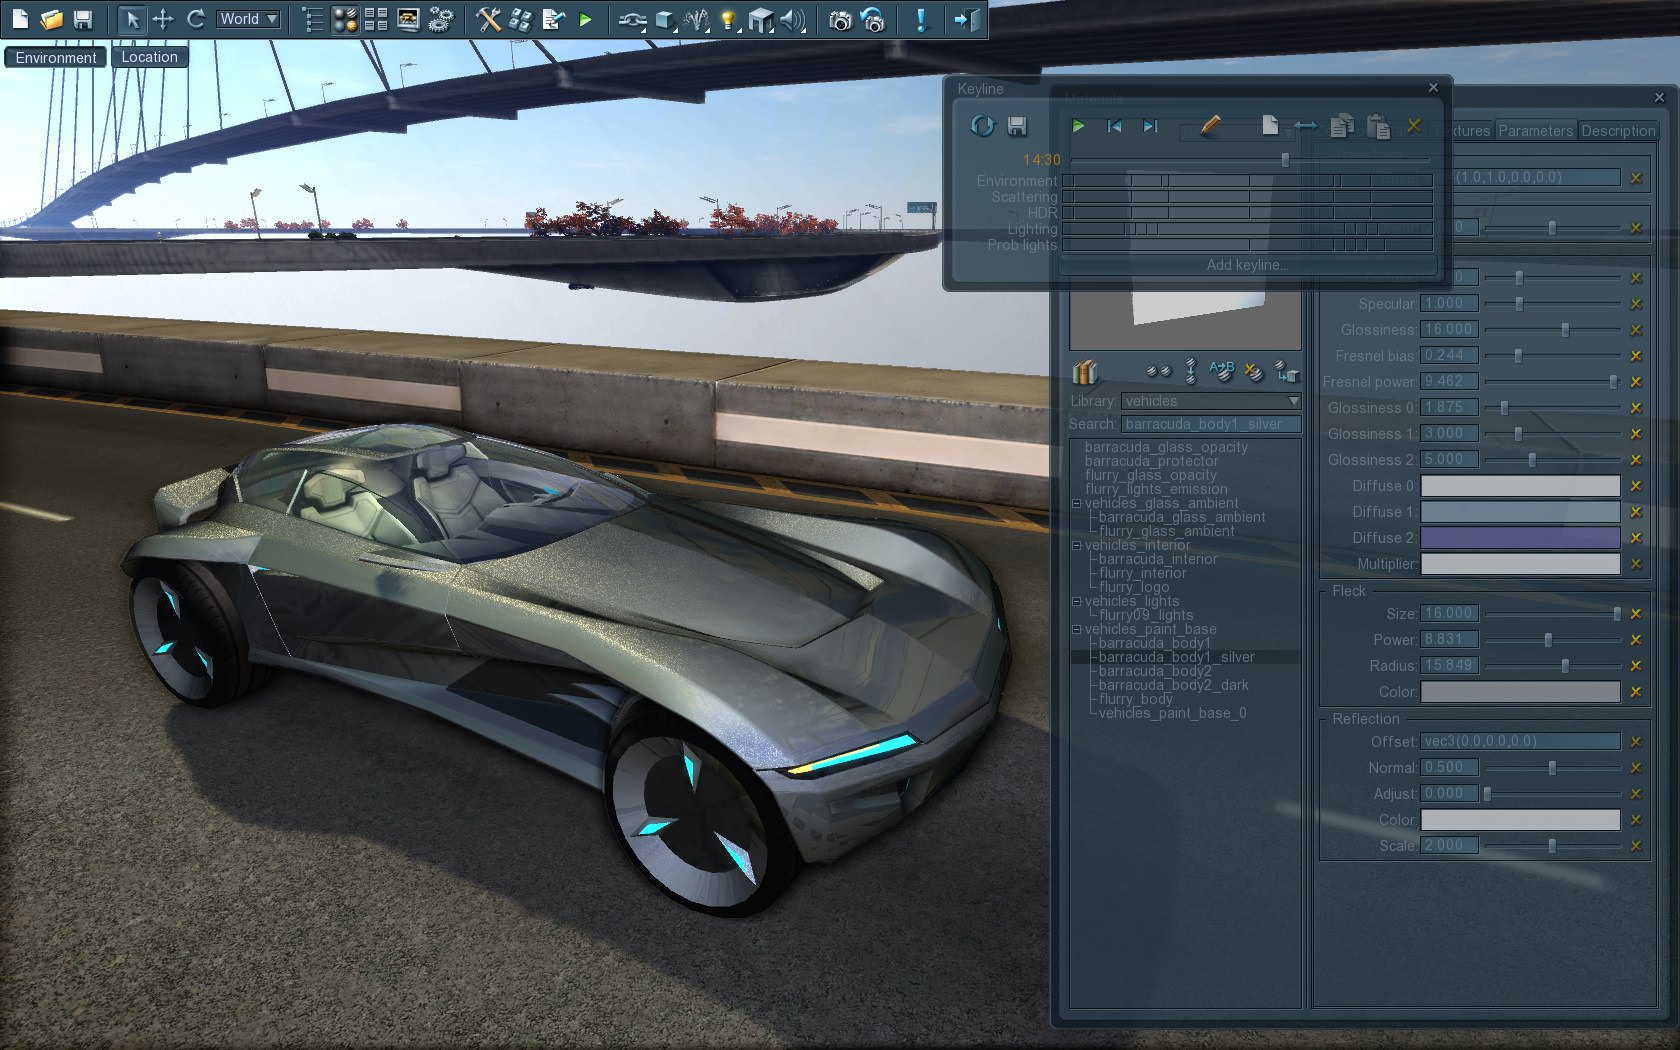
Task: Click the exit door arrow icon
Action: click(x=967, y=19)
